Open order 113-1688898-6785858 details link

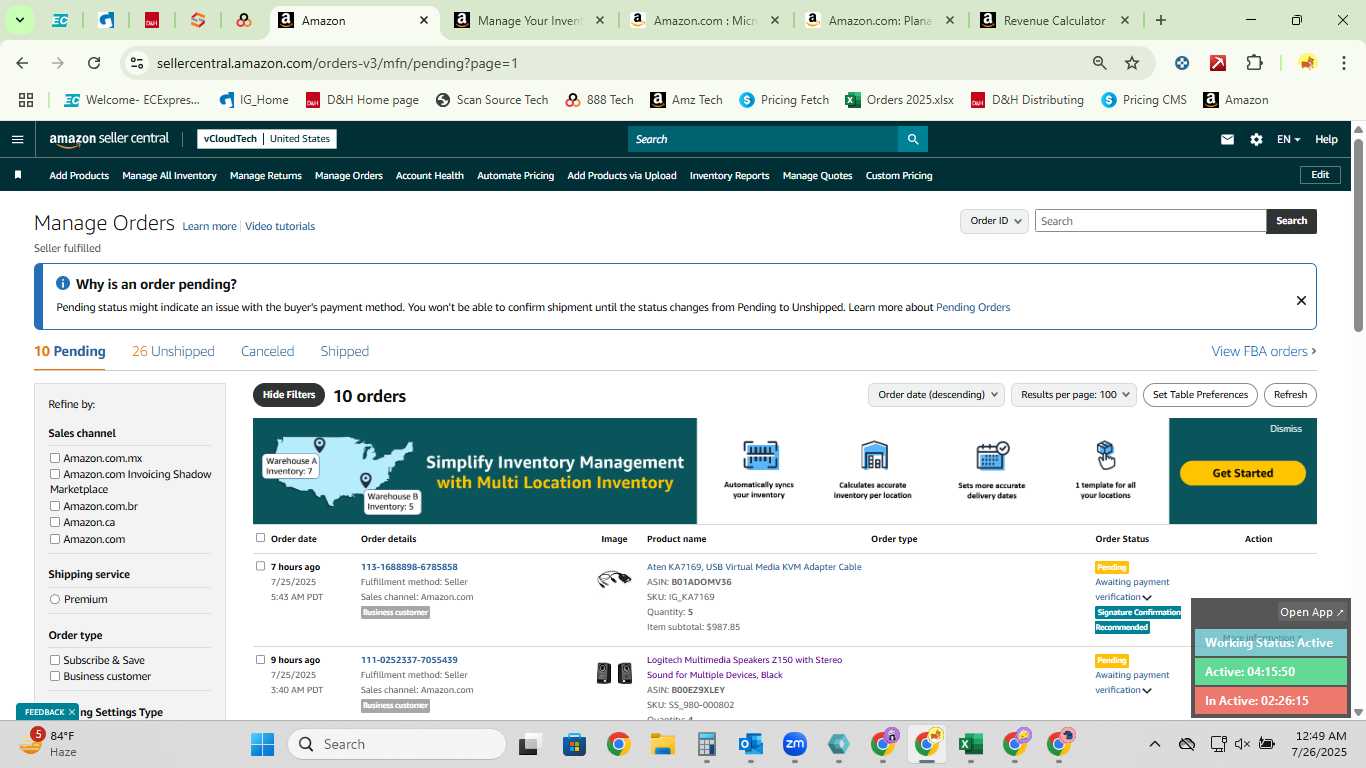click(x=409, y=567)
